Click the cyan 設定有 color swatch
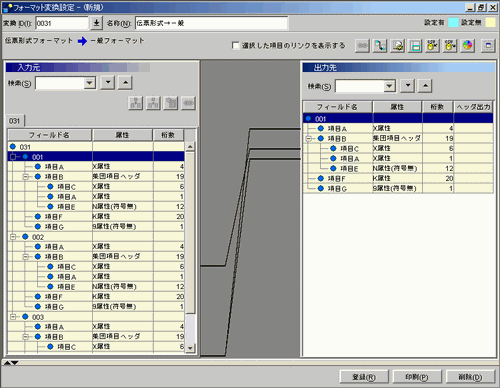Viewport: 500px width, 388px height. 454,22
